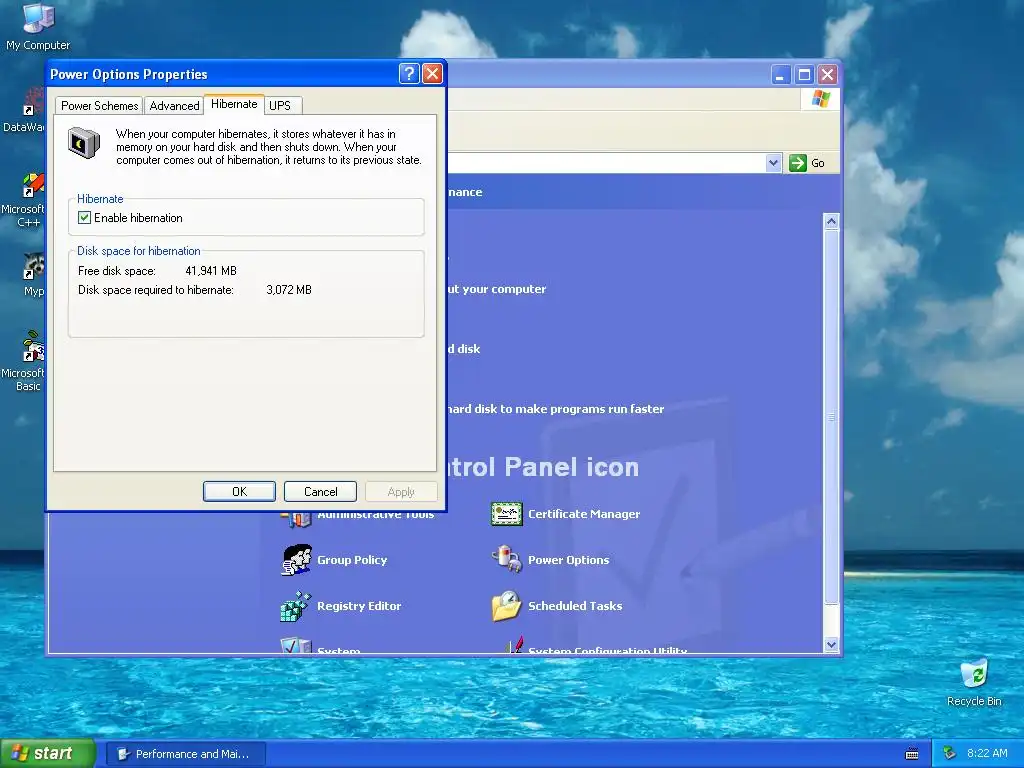Click the Windows flag logo in toolbar
Image resolution: width=1024 pixels, height=768 pixels.
[820, 99]
